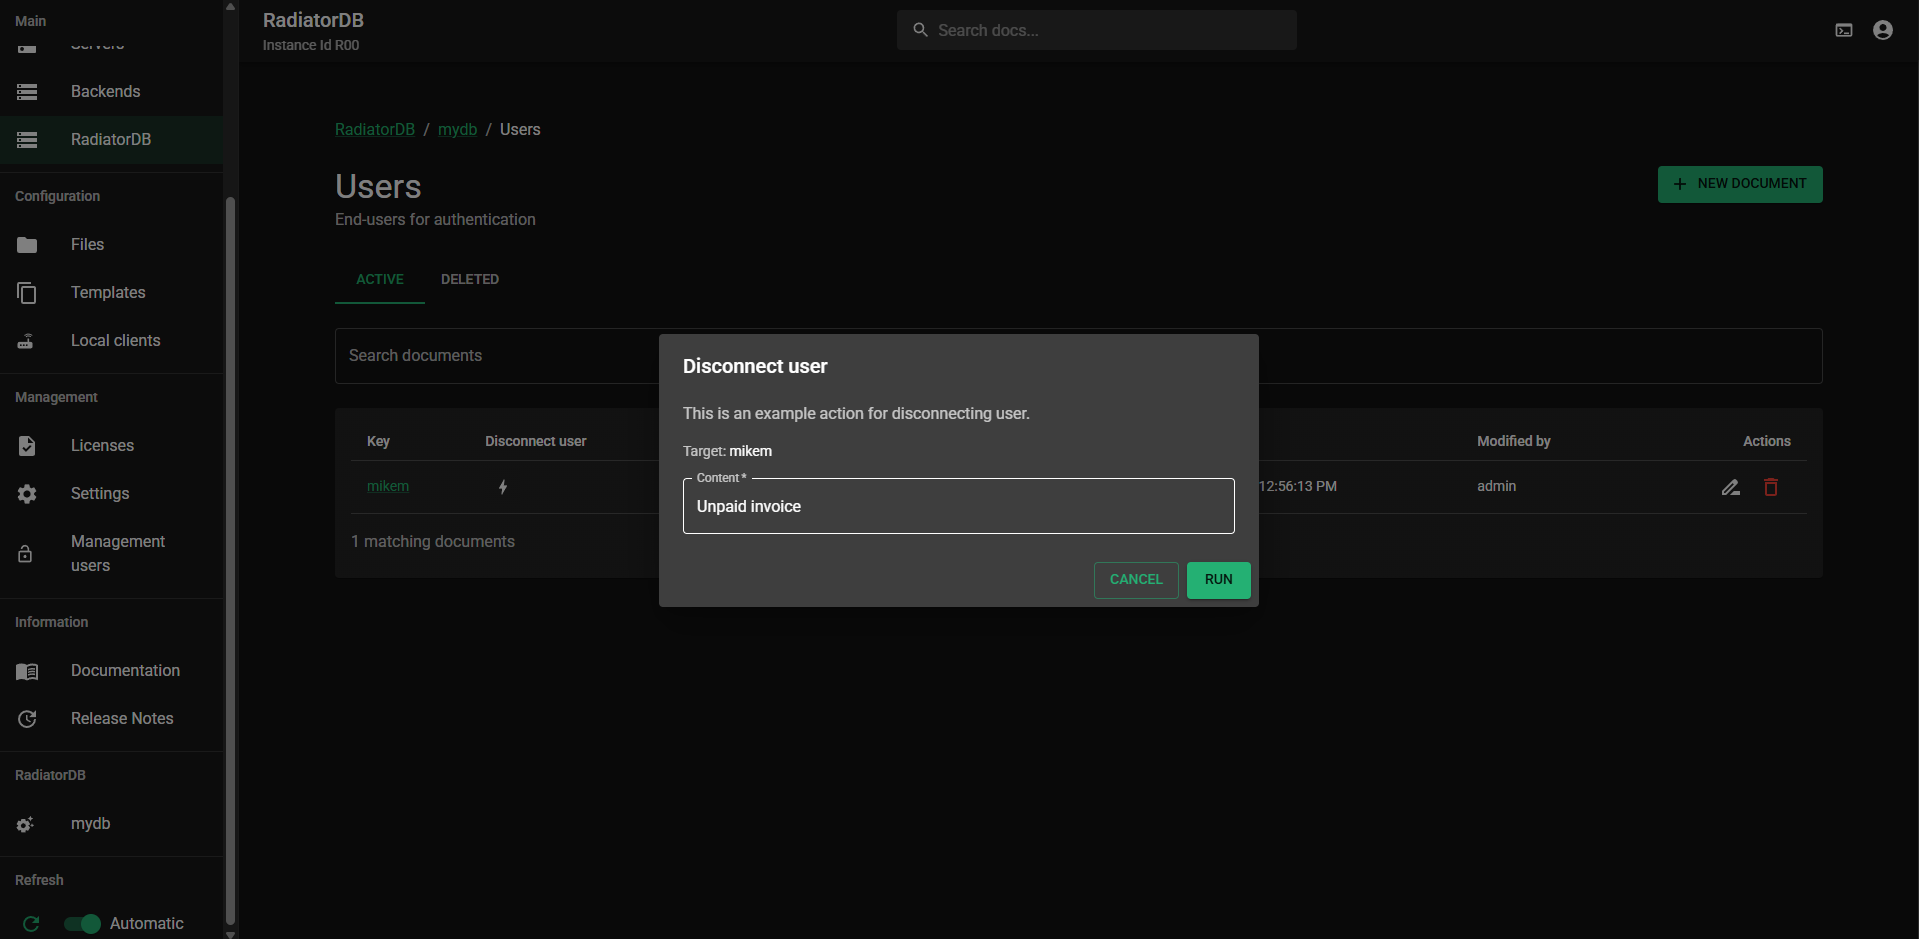
Task: Open the mydb breadcrumb link
Action: click(457, 130)
